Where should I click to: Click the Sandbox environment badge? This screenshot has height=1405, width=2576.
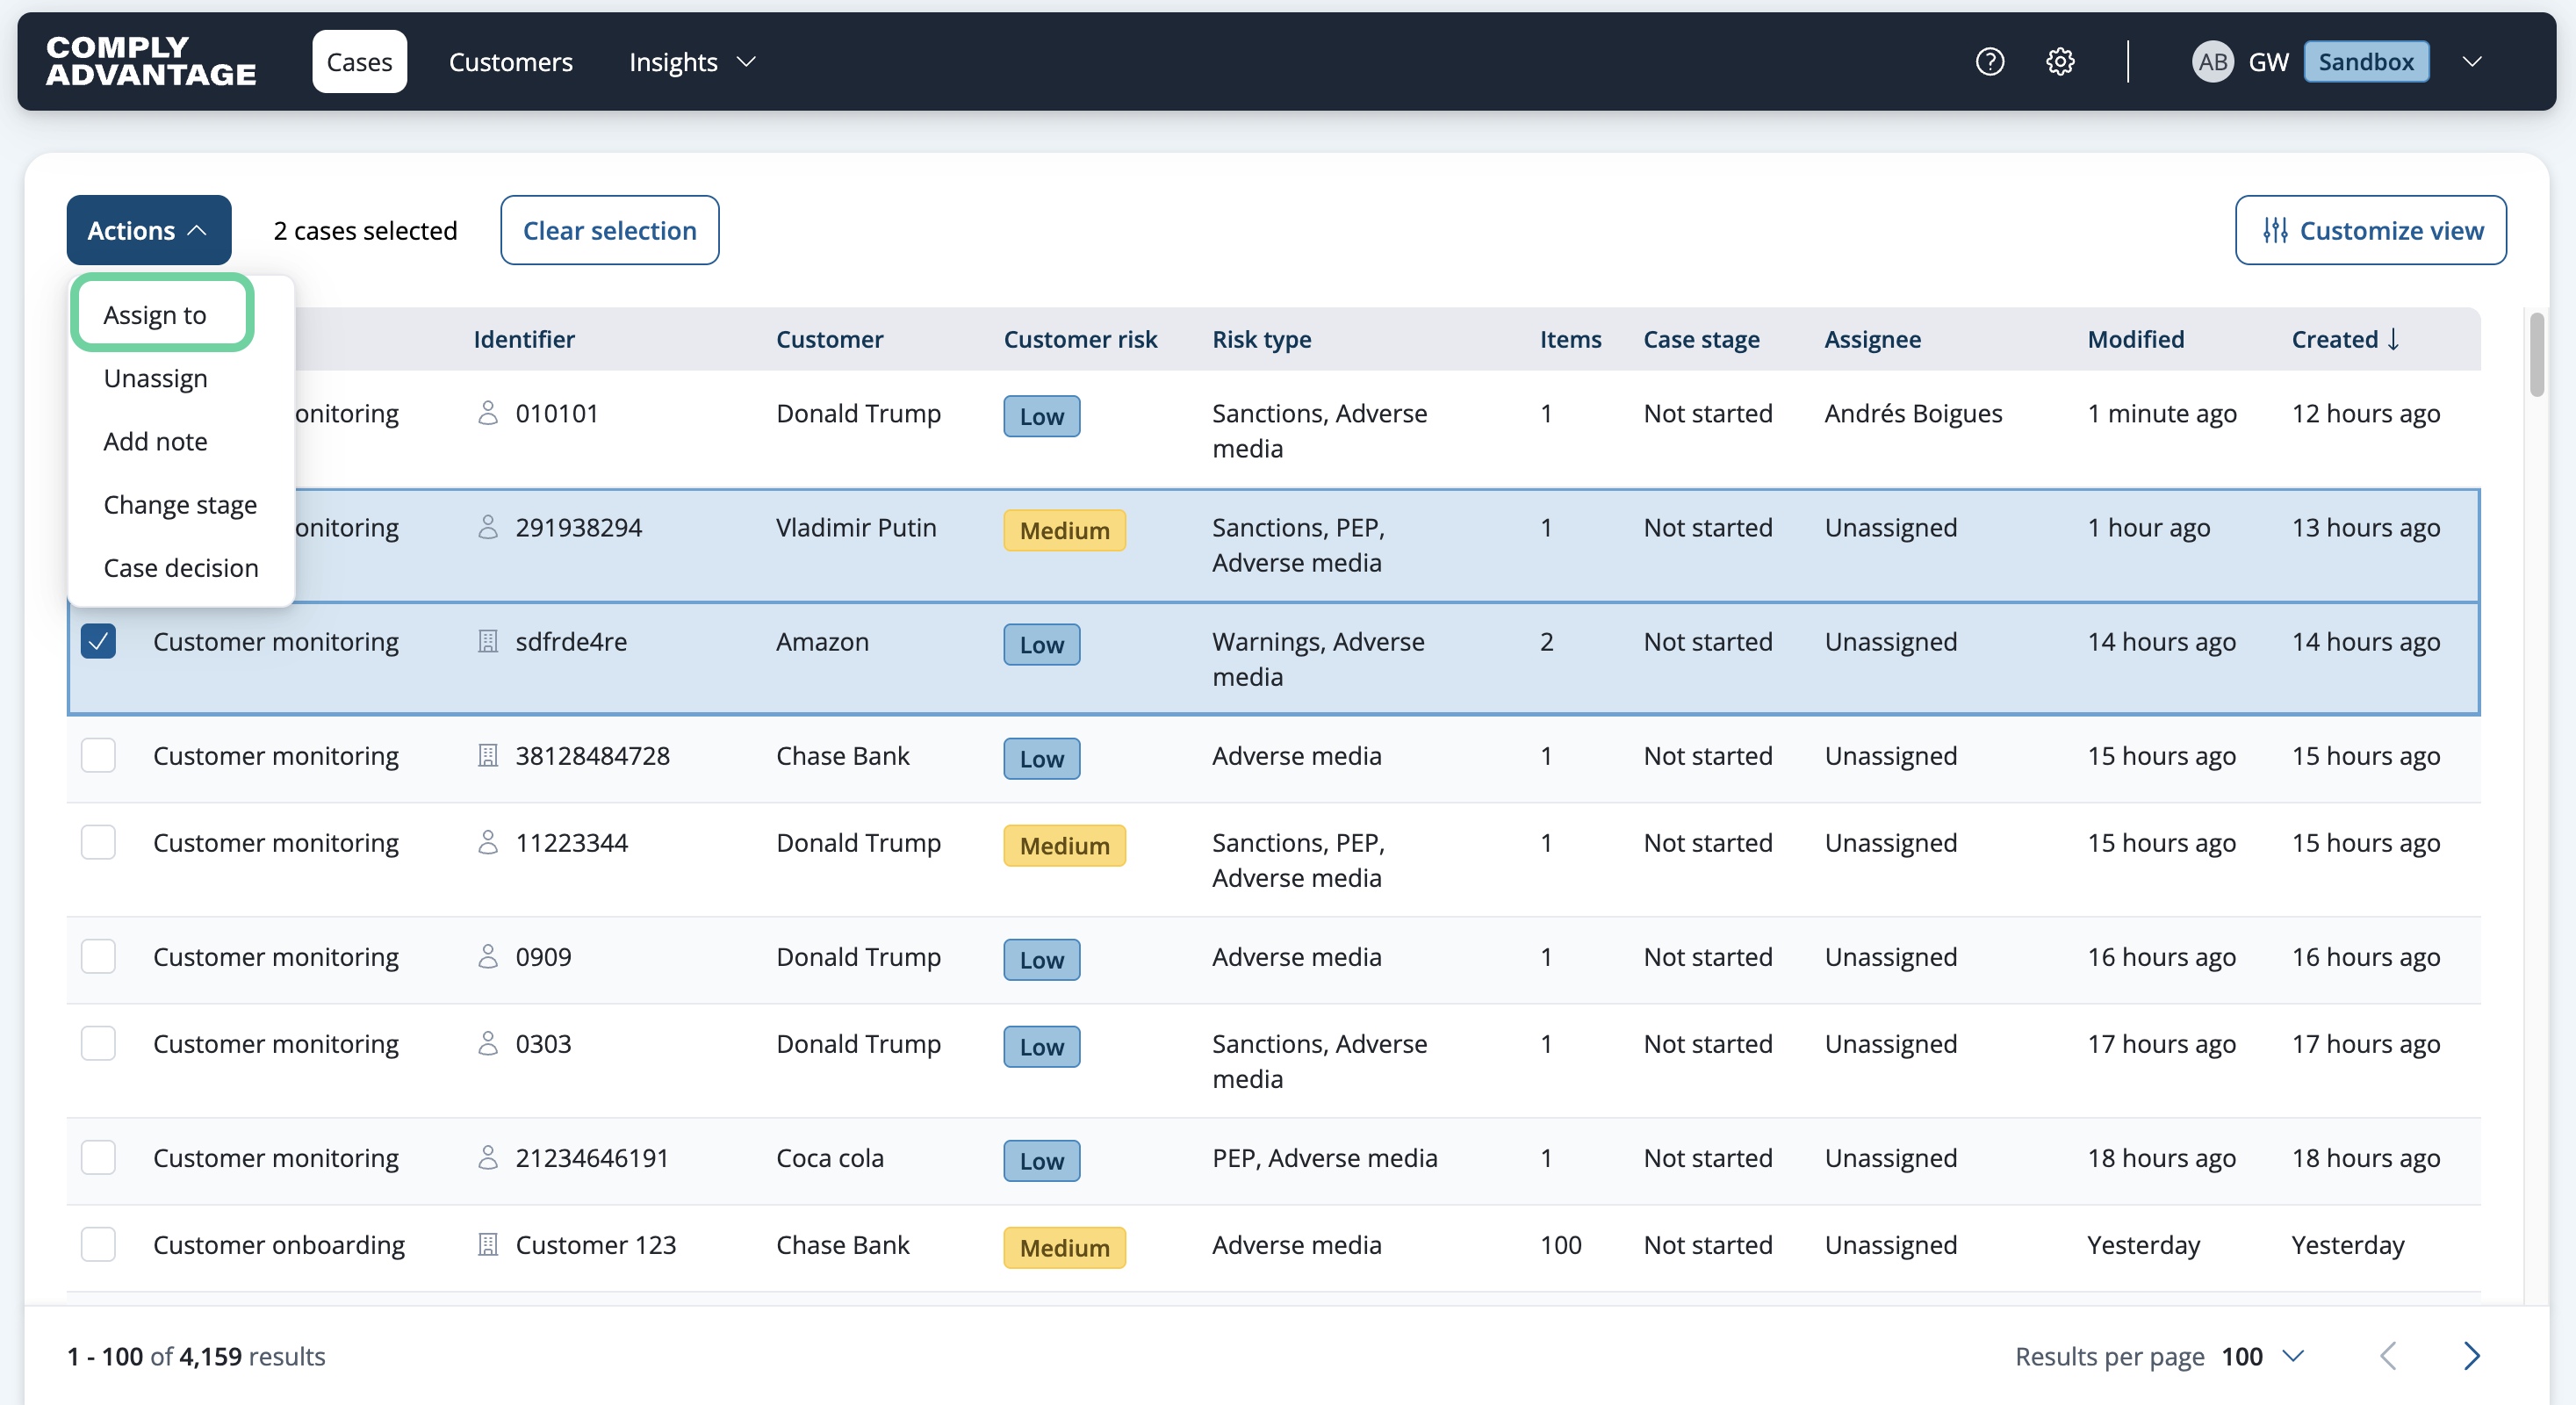coord(2366,62)
